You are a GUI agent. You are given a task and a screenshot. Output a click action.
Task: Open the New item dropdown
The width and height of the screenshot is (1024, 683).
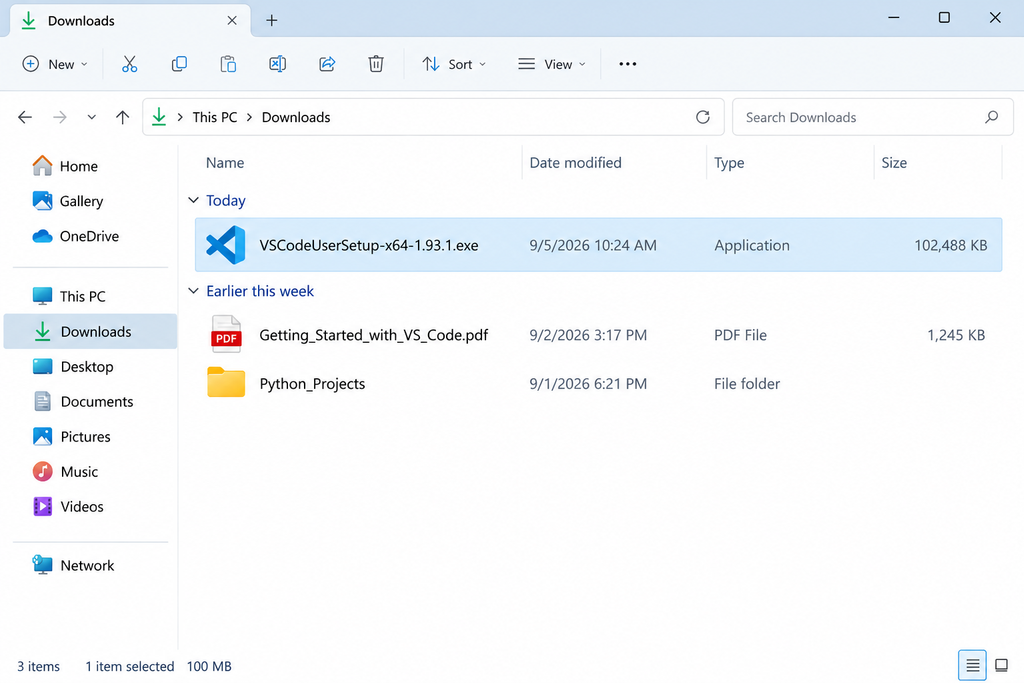pyautogui.click(x=55, y=64)
